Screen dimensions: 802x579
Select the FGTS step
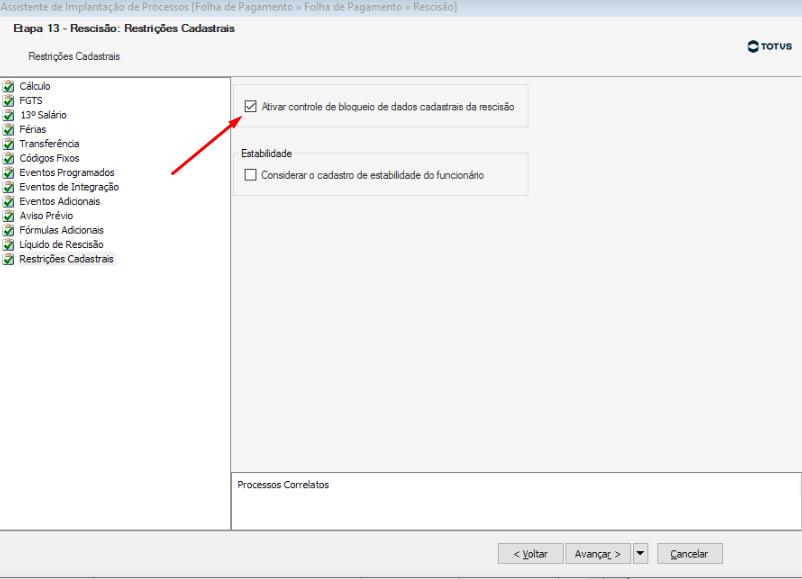[31, 100]
